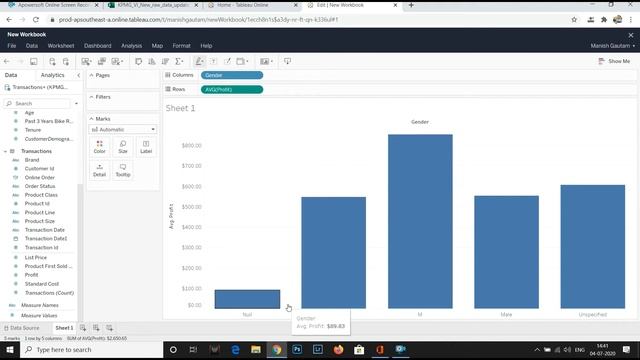Screen dimensions: 640x360
Task: Click the Pause Auto Updates toolbar icon
Action: click(66, 61)
